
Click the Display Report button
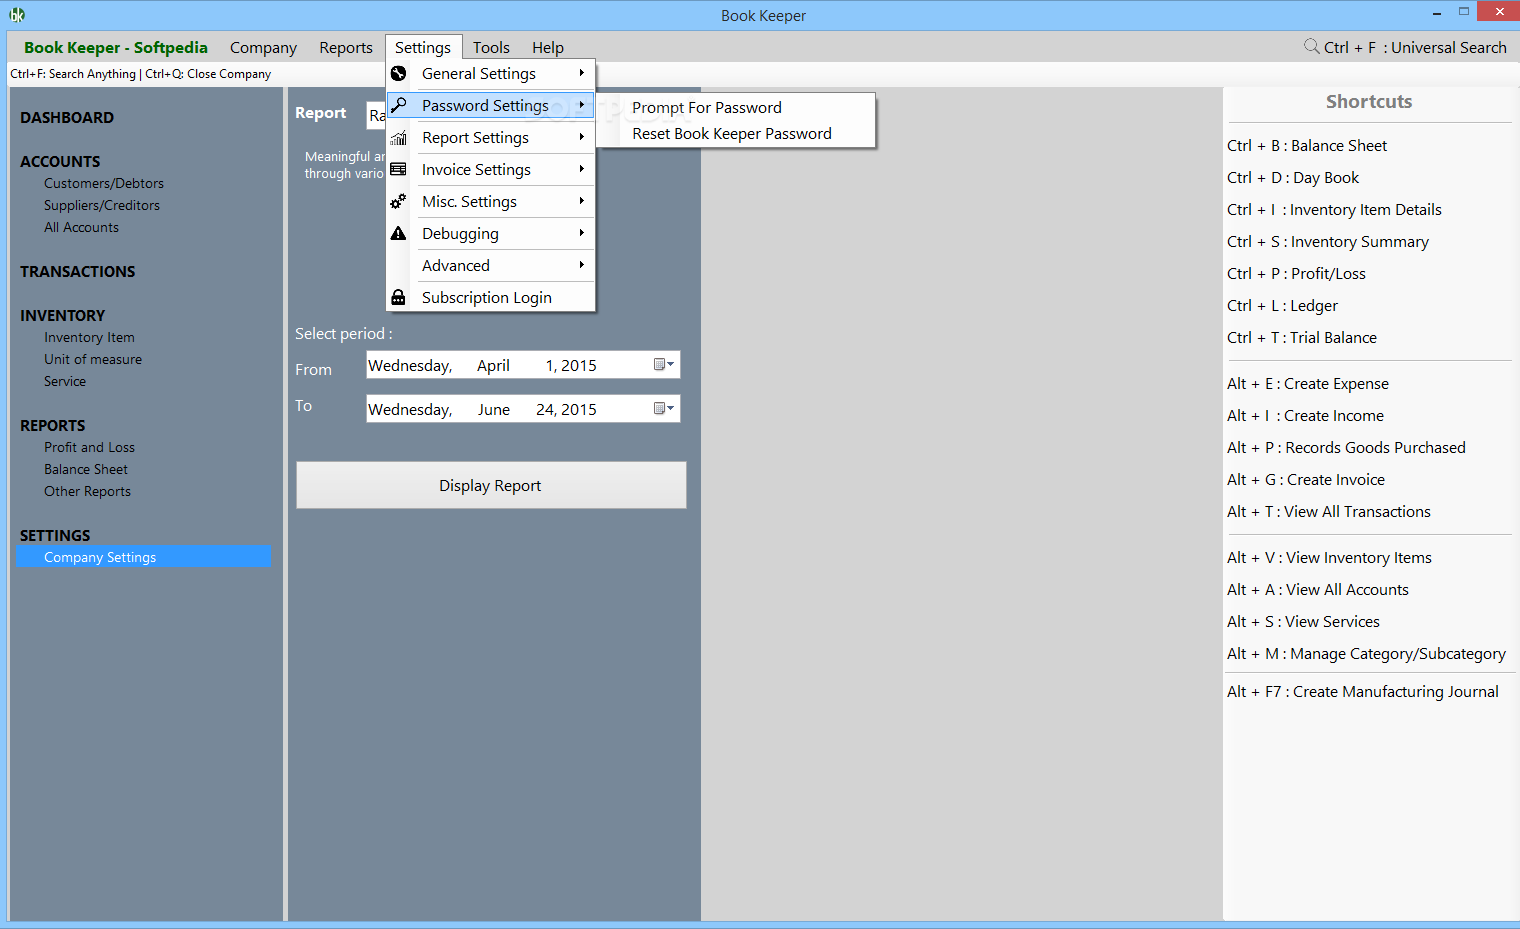pyautogui.click(x=491, y=485)
